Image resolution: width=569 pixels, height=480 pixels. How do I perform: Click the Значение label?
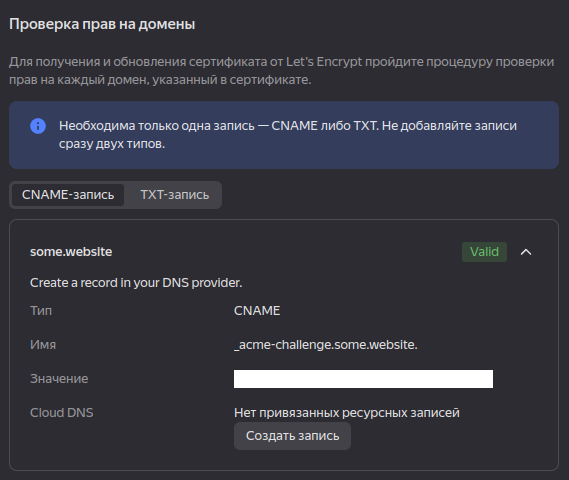59,379
